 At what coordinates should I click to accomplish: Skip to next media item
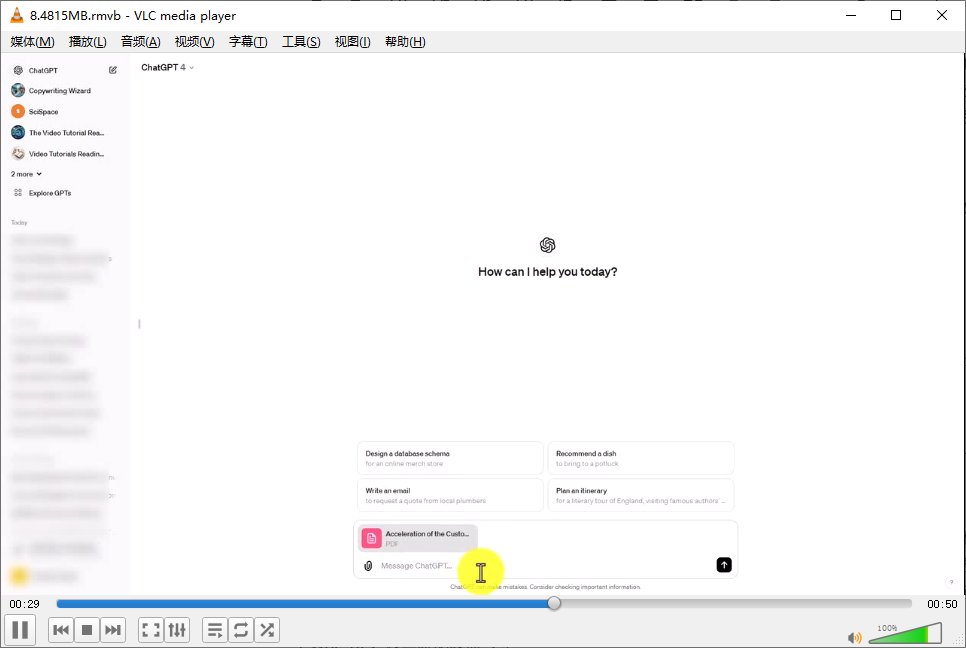(x=113, y=630)
